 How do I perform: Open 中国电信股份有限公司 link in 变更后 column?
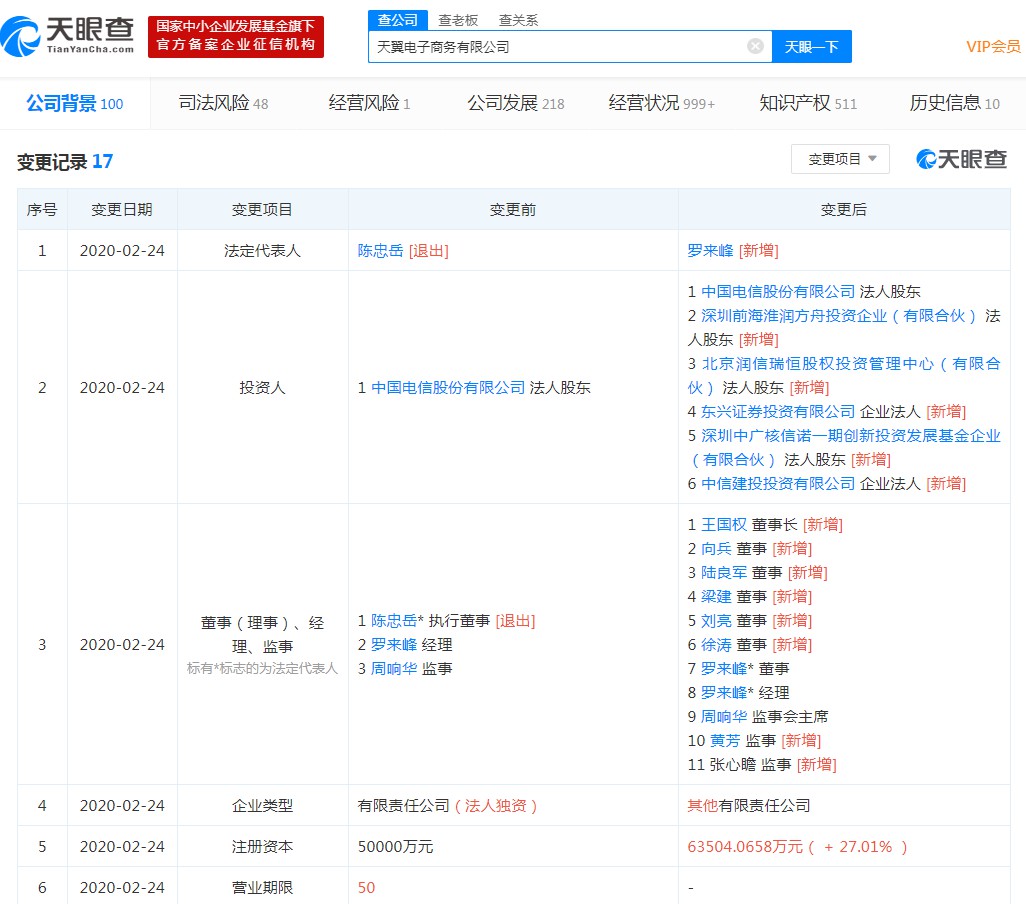pos(778,292)
